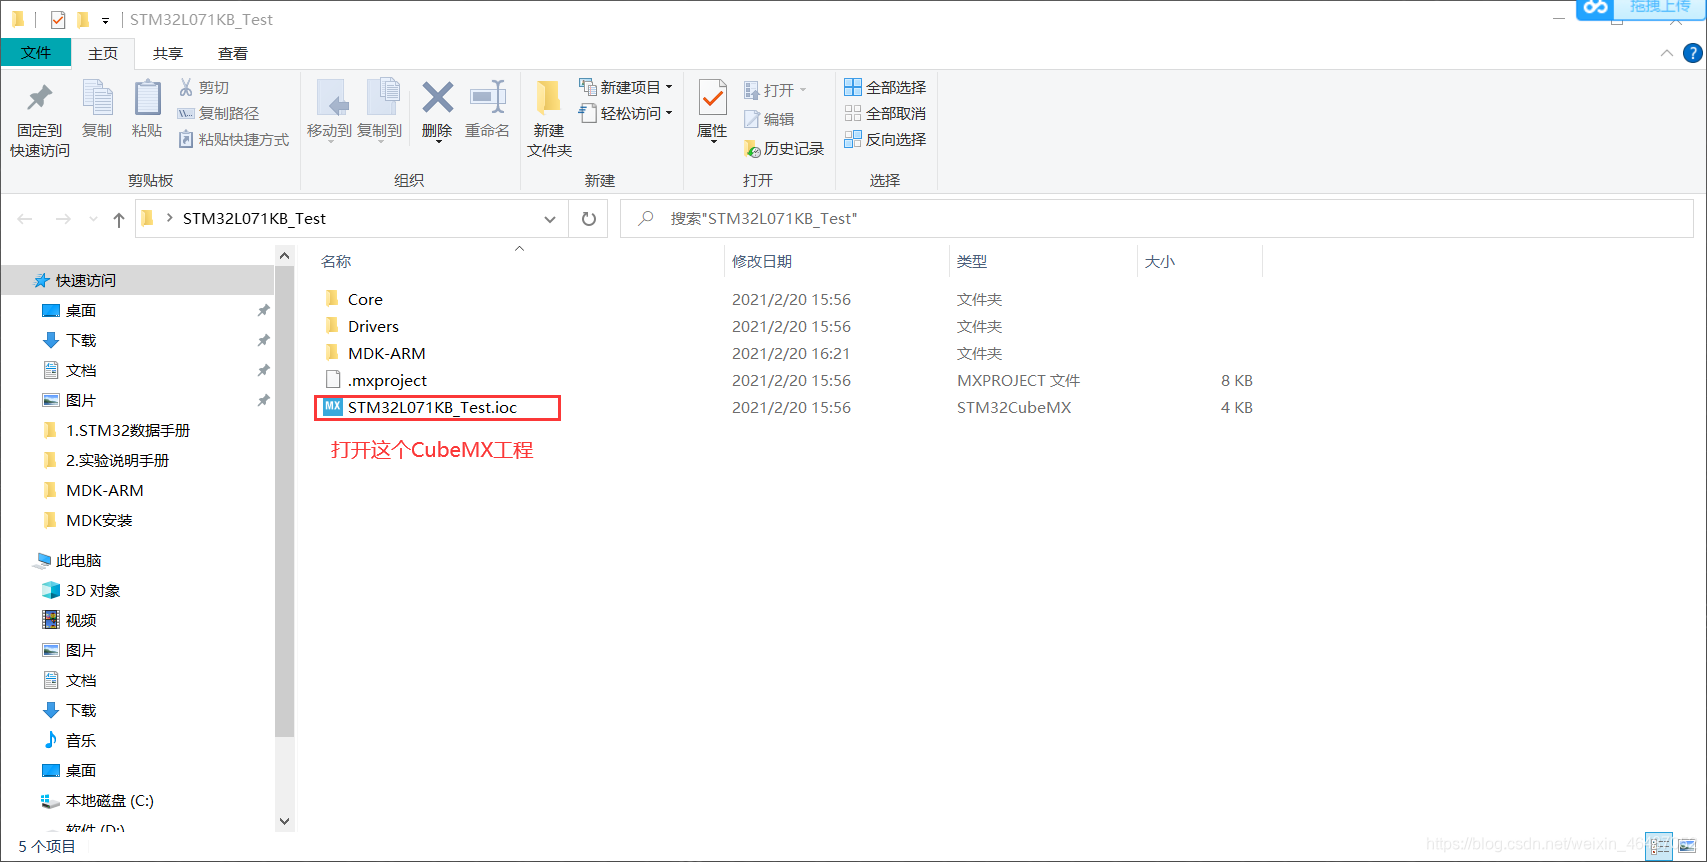Click navigation pane scrollbar down arrow

point(284,821)
